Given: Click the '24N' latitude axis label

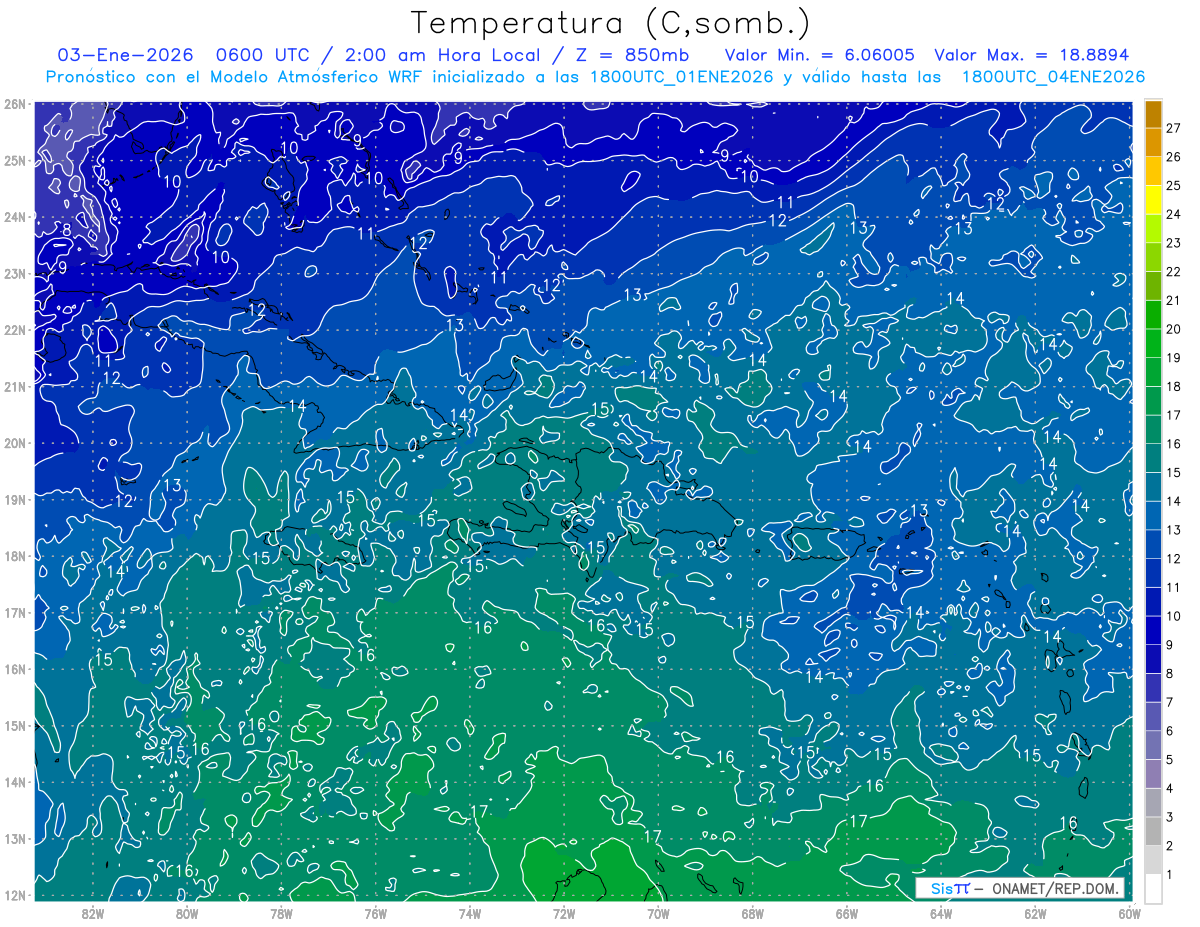Looking at the screenshot, I should pyautogui.click(x=14, y=217).
